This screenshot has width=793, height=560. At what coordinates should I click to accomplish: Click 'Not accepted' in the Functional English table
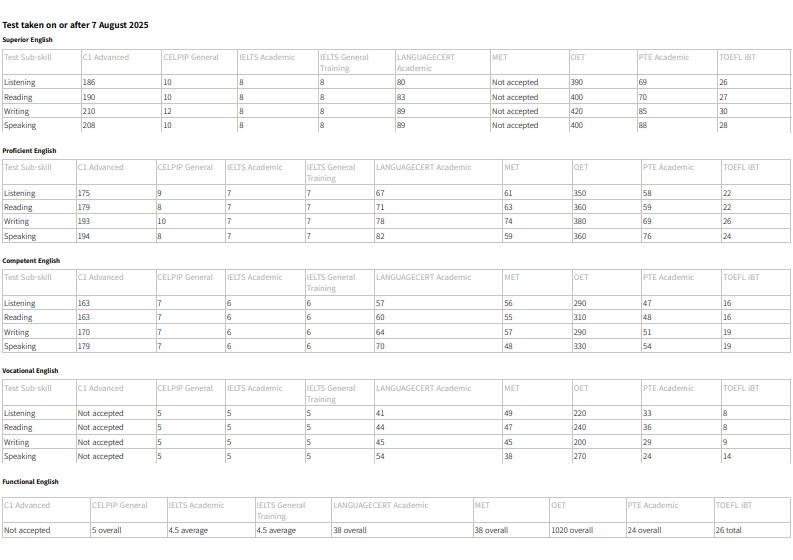click(24, 530)
